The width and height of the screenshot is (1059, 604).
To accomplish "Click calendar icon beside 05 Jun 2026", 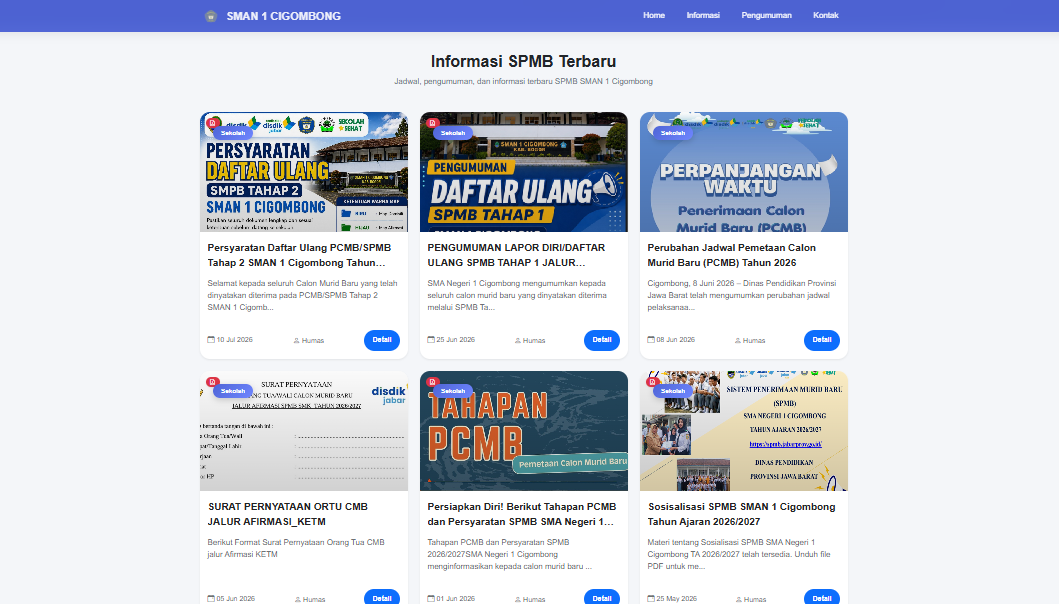I will coord(211,598).
